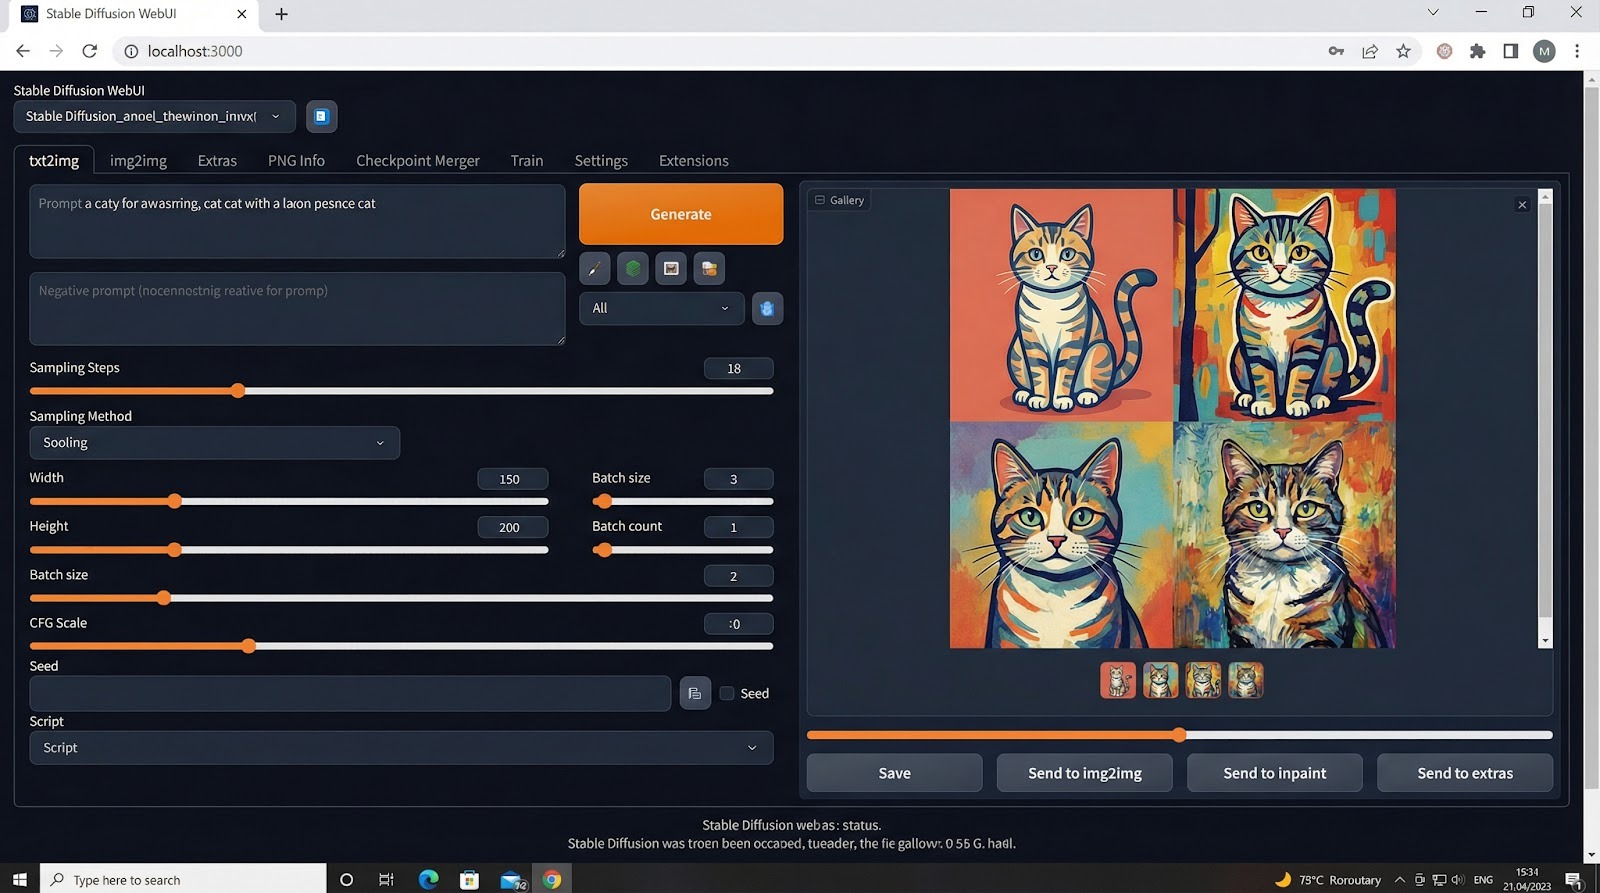The width and height of the screenshot is (1600, 893).
Task: Open the Chrome three-dot menu
Action: tap(1577, 51)
